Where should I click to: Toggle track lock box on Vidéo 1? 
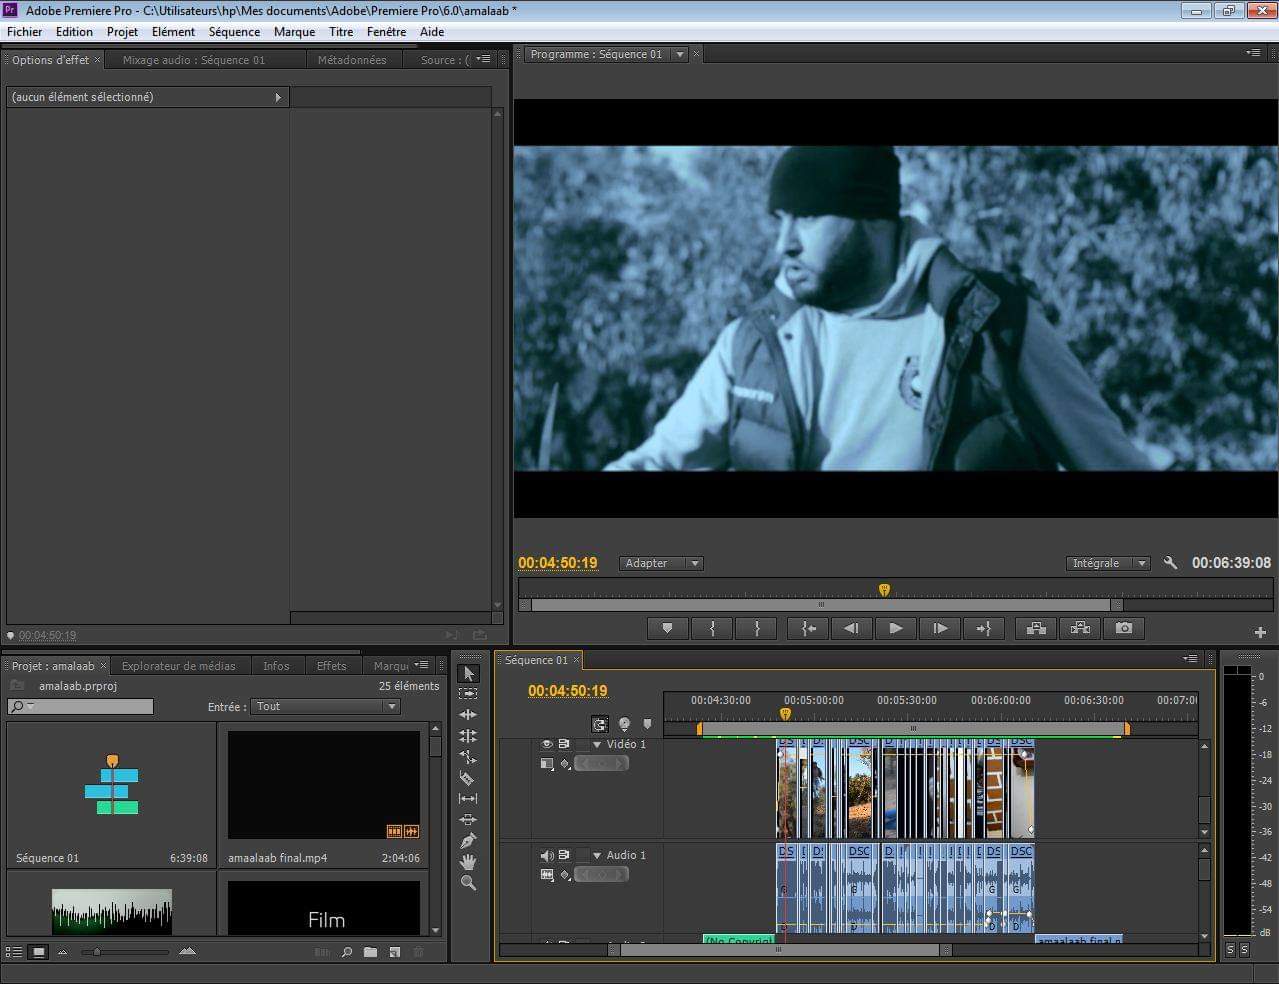click(x=582, y=744)
